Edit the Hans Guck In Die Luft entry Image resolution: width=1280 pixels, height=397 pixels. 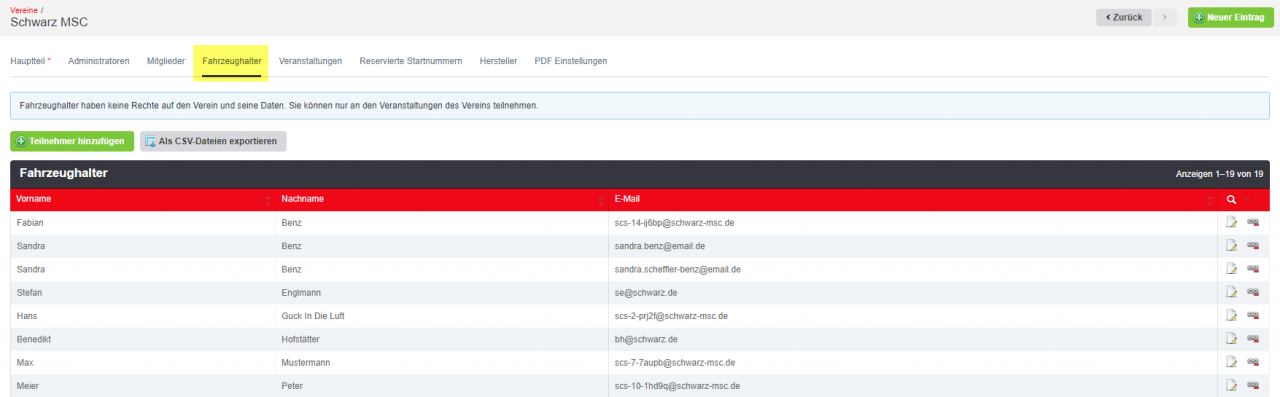(1232, 315)
